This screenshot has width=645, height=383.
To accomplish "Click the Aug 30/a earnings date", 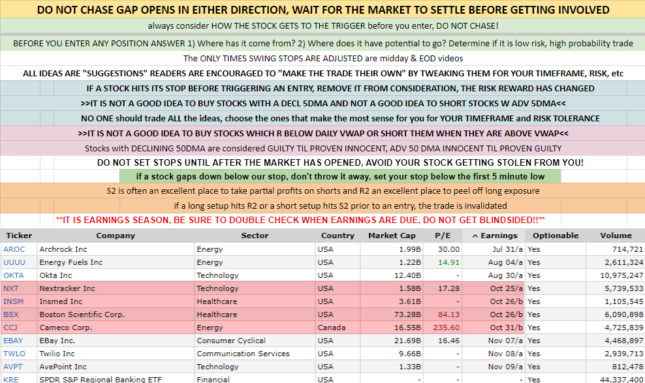I will click(x=506, y=276).
